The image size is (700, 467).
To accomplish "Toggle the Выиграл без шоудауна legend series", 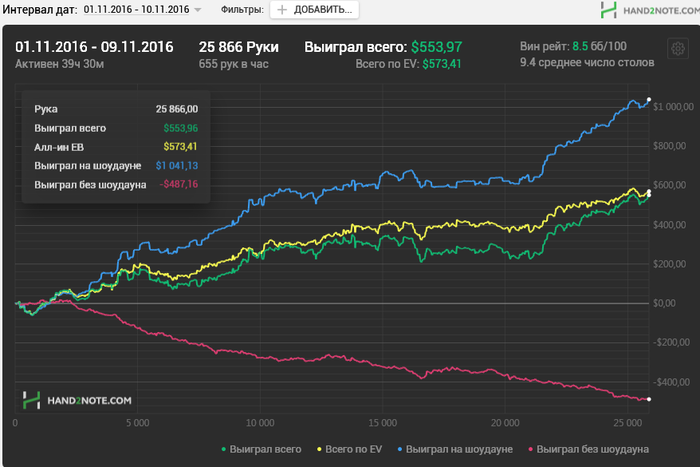I will 588,449.
